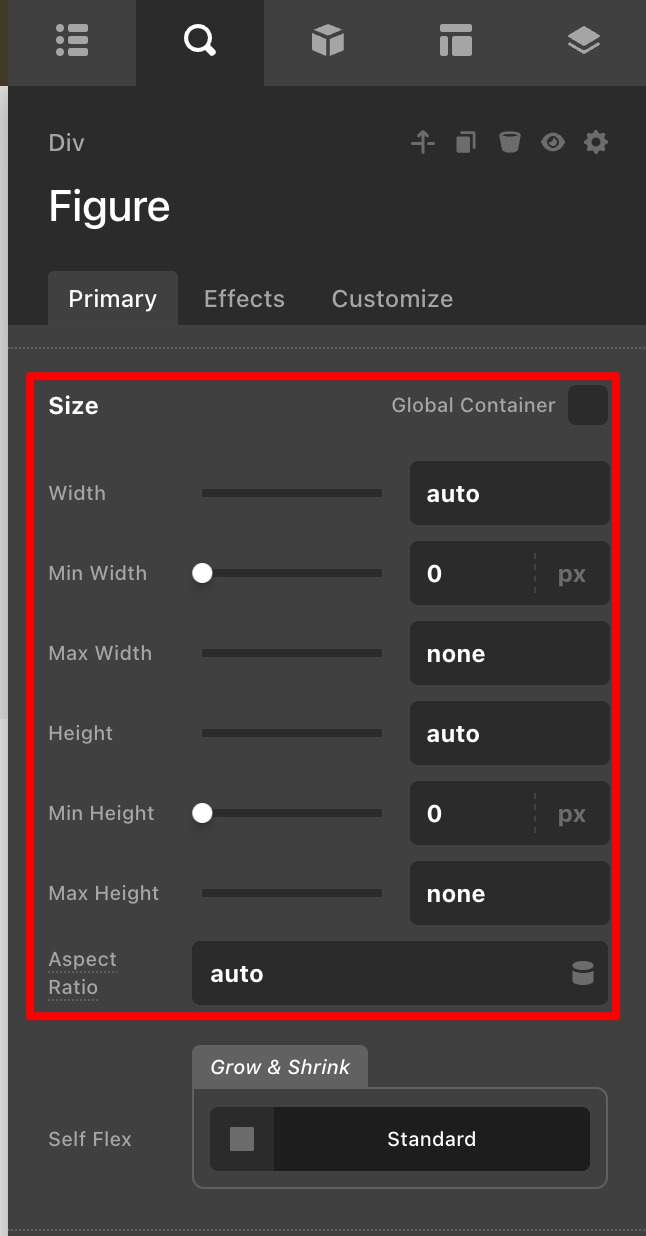646x1236 pixels.
Task: Duplicate the Figure element
Action: (466, 143)
